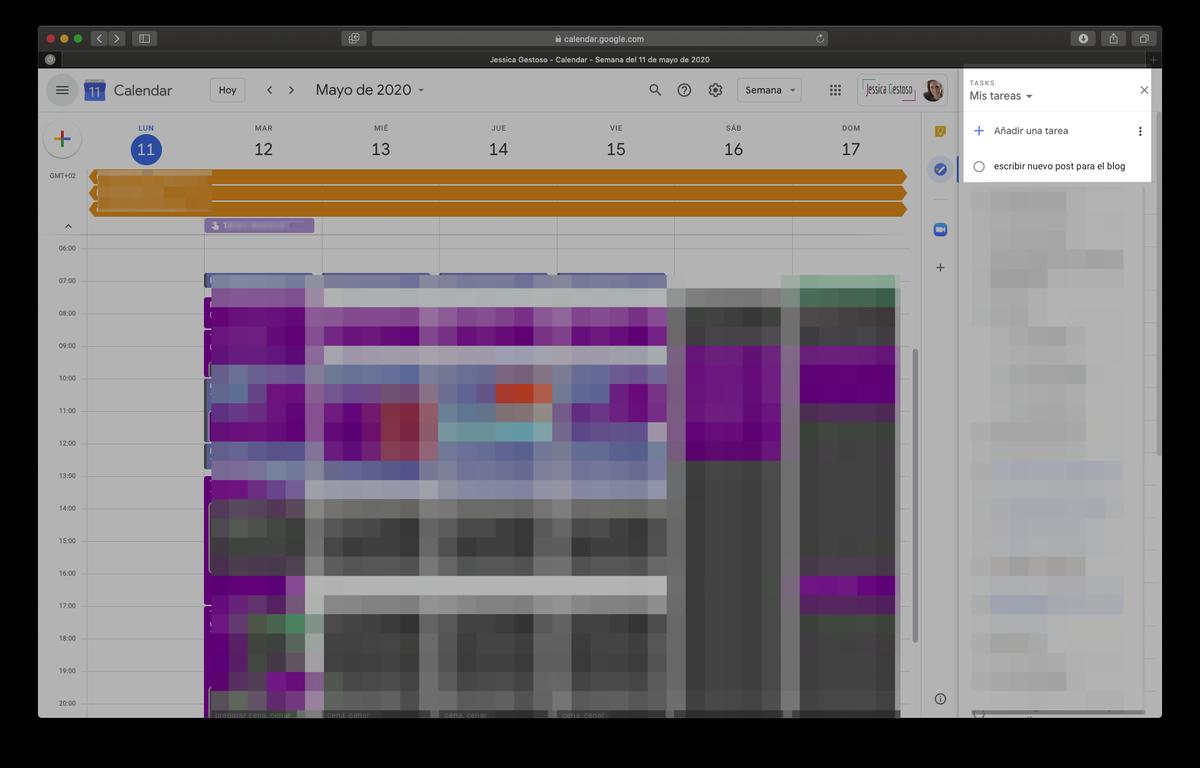This screenshot has height=768, width=1200.
Task: Expand the Semana view dropdown
Action: click(769, 90)
